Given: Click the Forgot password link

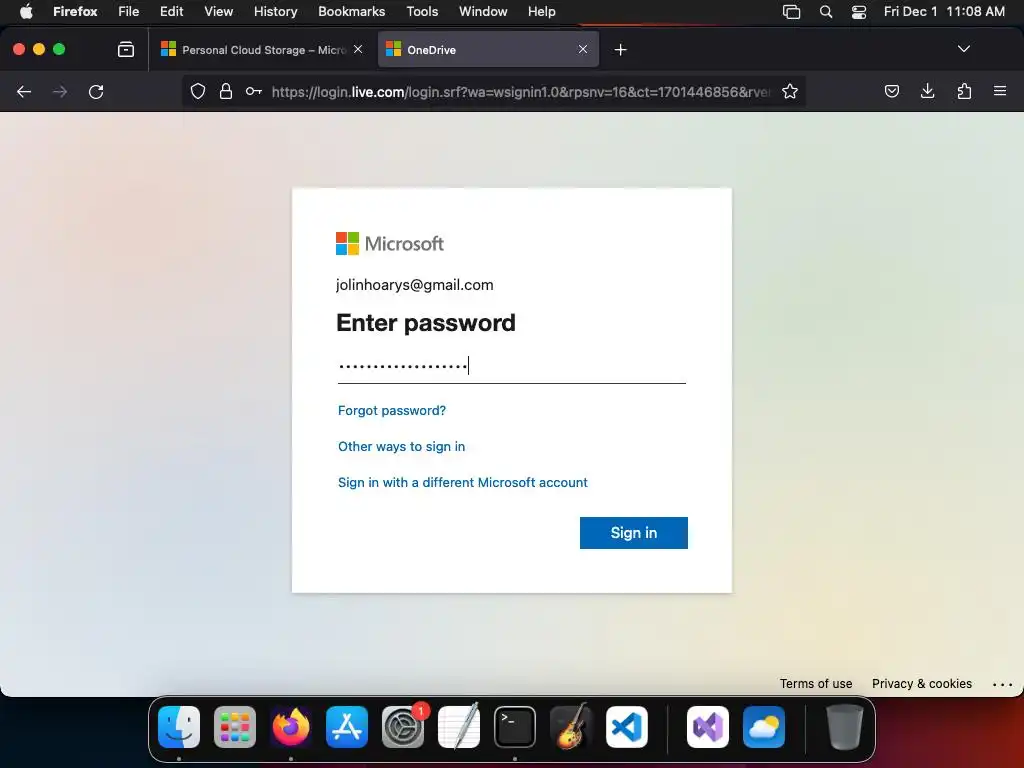Looking at the screenshot, I should (392, 411).
